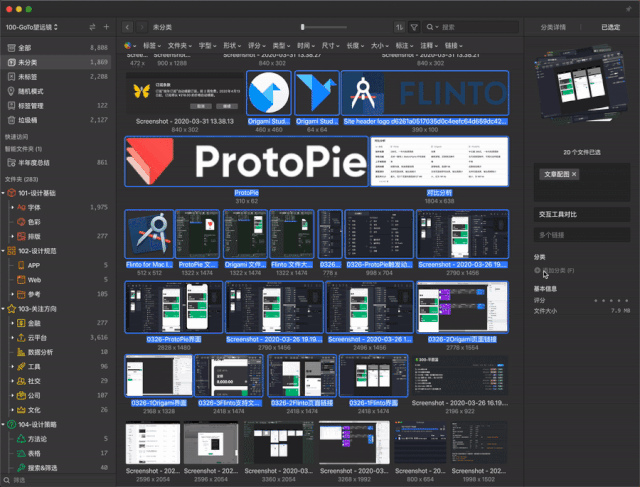Click the 表格 folder icon
This screenshot has width=640, height=487.
tap(21, 454)
